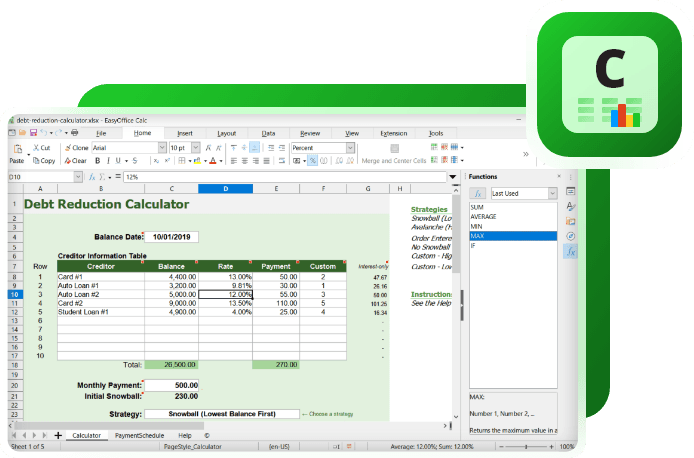This screenshot has height=458, width=694.
Task: Toggle italic formatting
Action: pyautogui.click(x=110, y=160)
